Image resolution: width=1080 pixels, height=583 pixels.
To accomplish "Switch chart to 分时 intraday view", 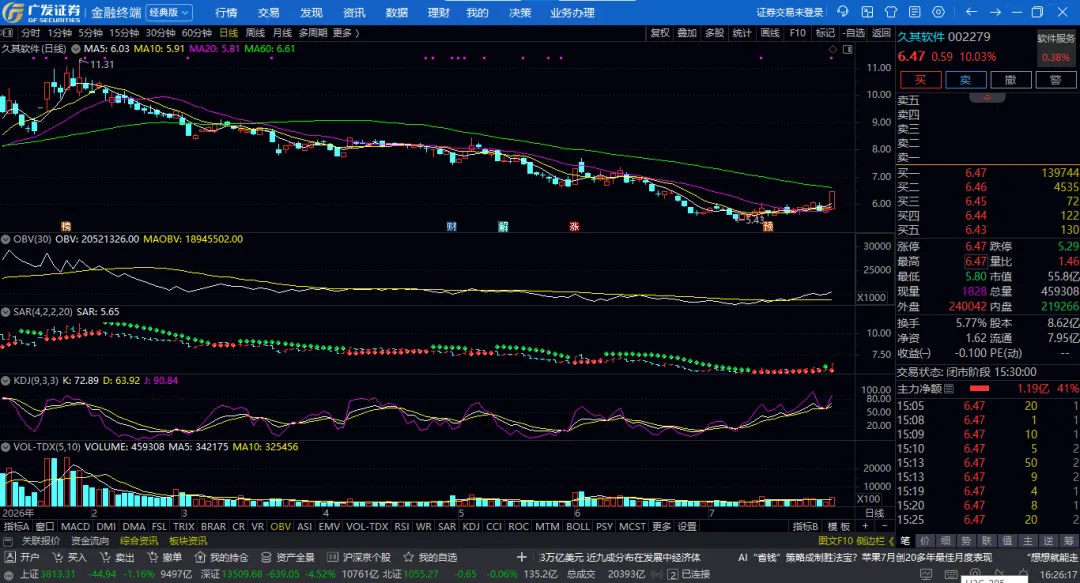I will point(30,32).
